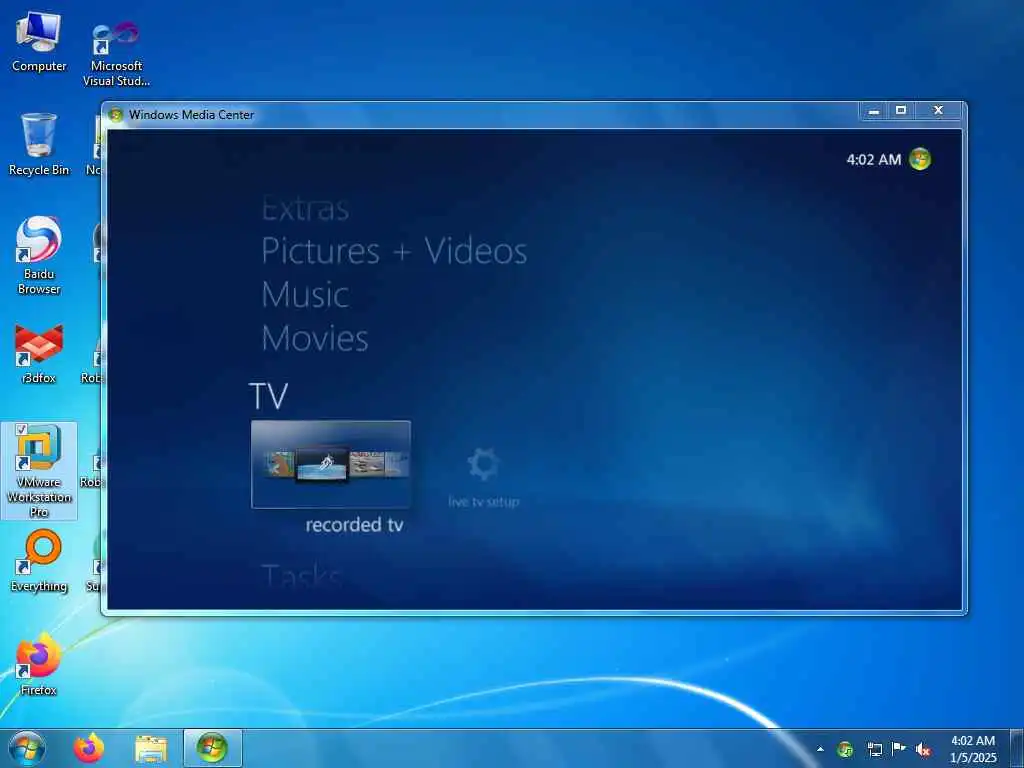This screenshot has height=768, width=1024.
Task: Click Media Center taskbar button
Action: click(x=213, y=748)
